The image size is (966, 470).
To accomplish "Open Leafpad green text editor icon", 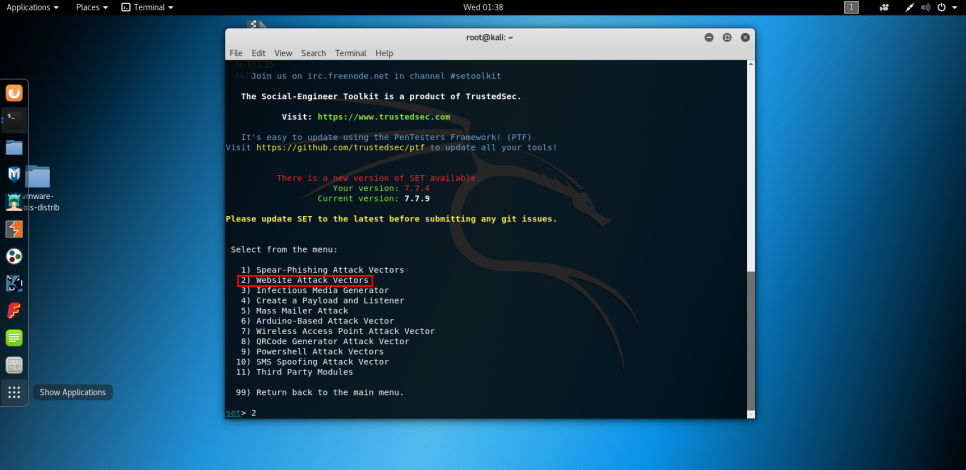I will pos(14,338).
